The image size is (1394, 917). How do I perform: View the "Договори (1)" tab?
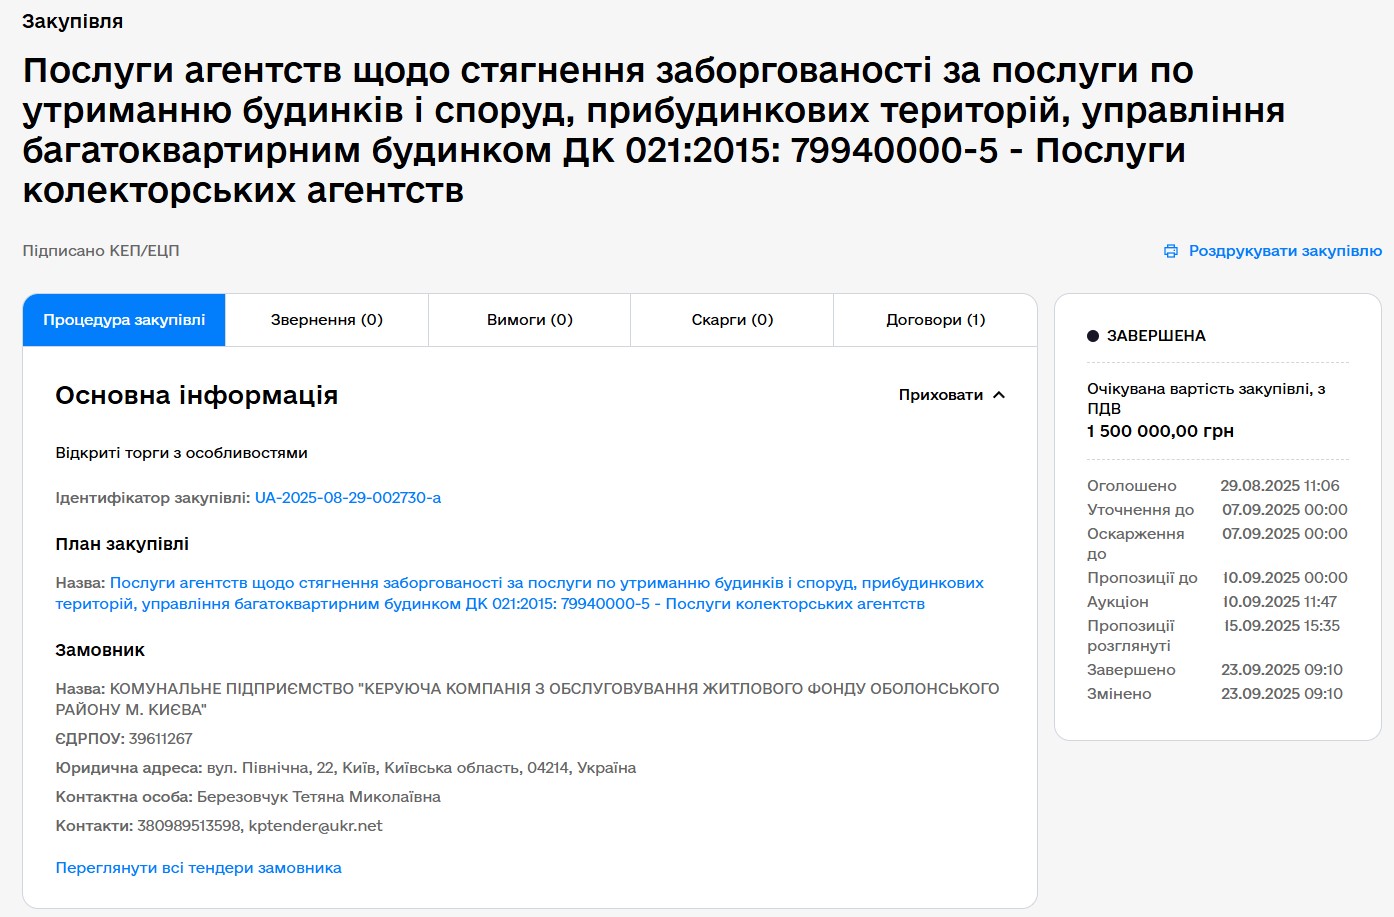935,320
